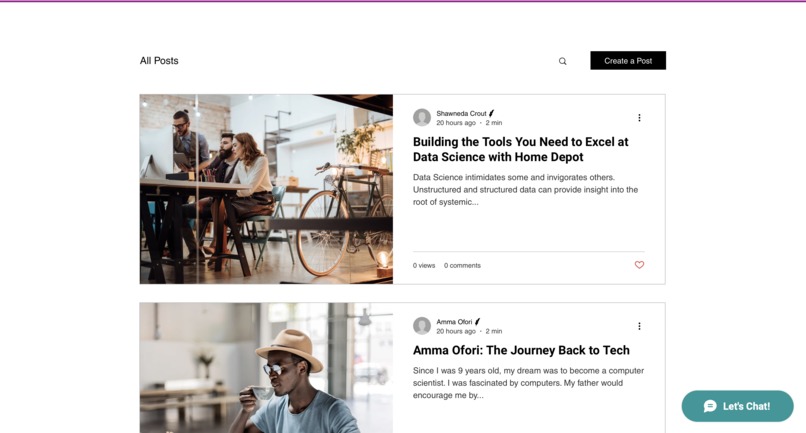Open the man in hat drinking coffee image
806x433 pixels.
pos(266,368)
